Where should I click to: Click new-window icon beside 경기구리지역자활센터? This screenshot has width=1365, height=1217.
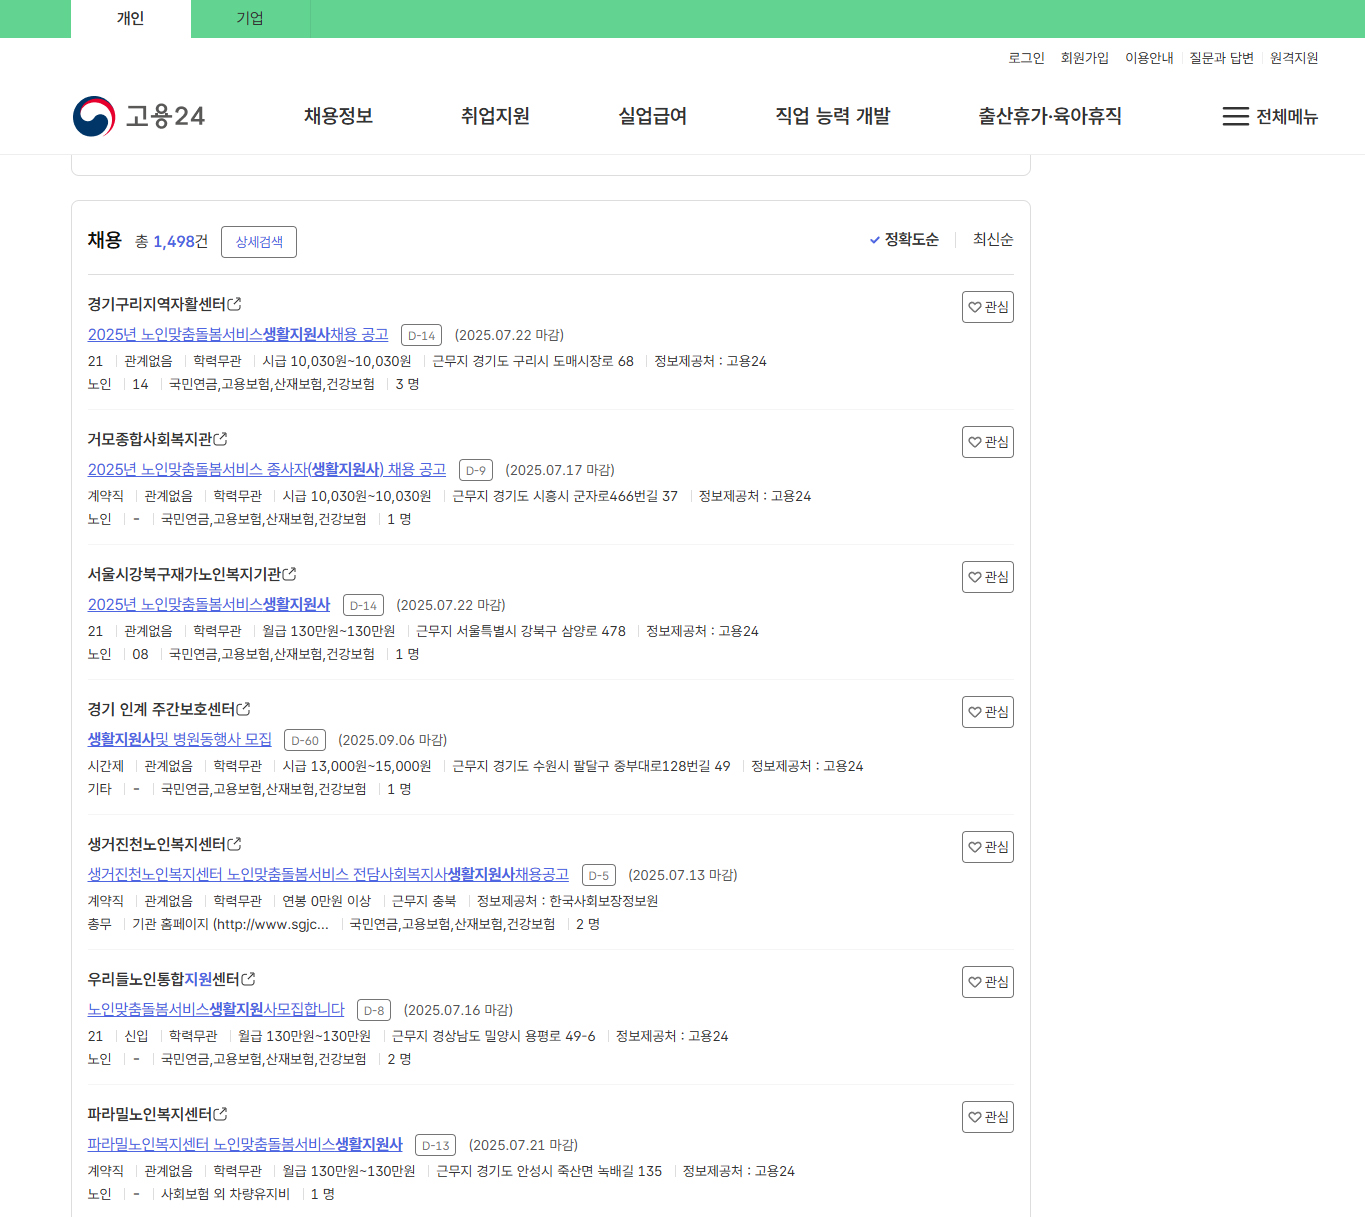tap(237, 302)
